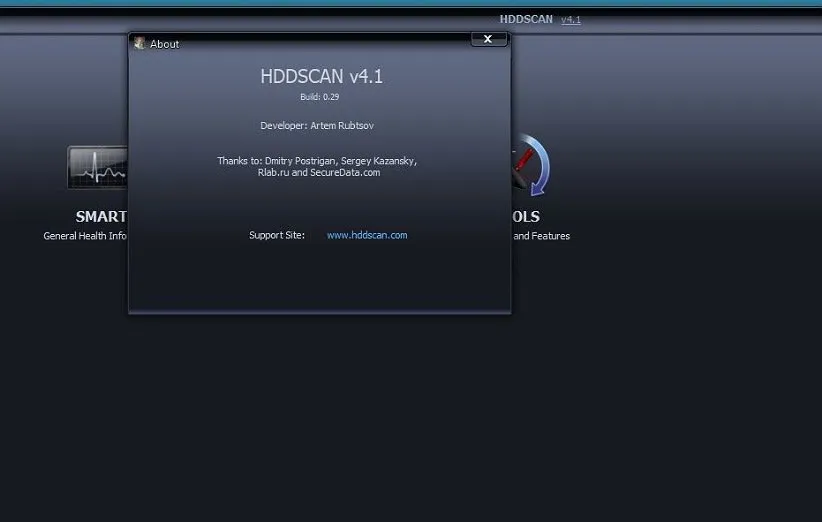Viewport: 822px width, 522px height.
Task: Click the Build: 0.29 text
Action: 320,97
